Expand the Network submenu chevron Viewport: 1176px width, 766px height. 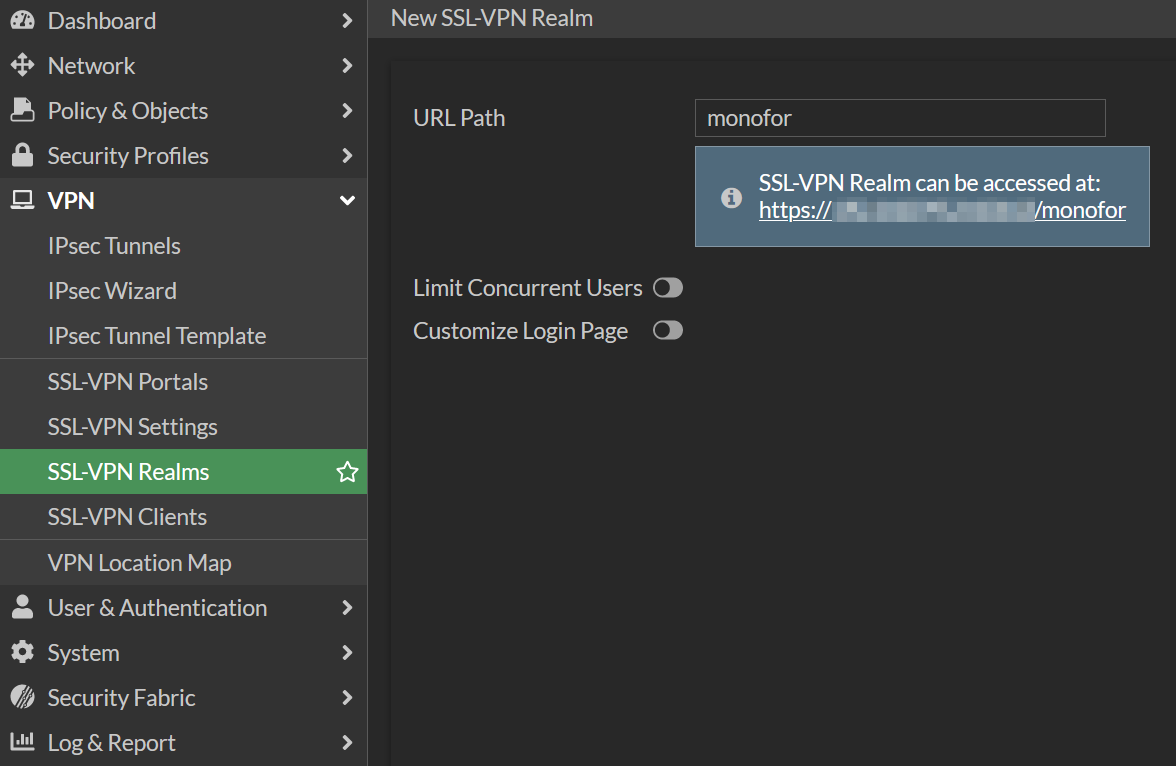click(347, 66)
